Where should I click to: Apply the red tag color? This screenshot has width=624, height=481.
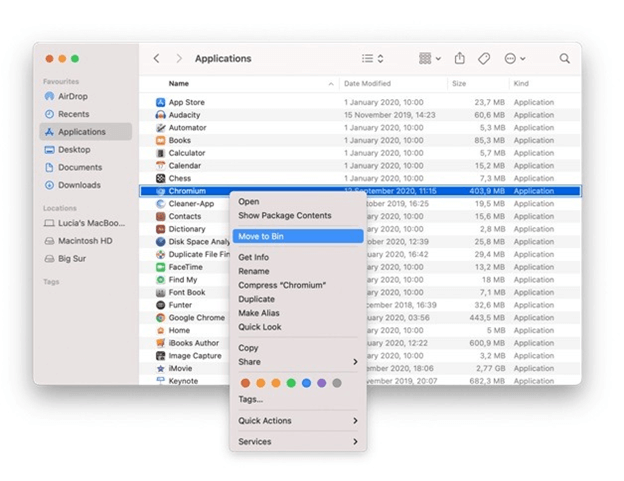click(x=246, y=383)
